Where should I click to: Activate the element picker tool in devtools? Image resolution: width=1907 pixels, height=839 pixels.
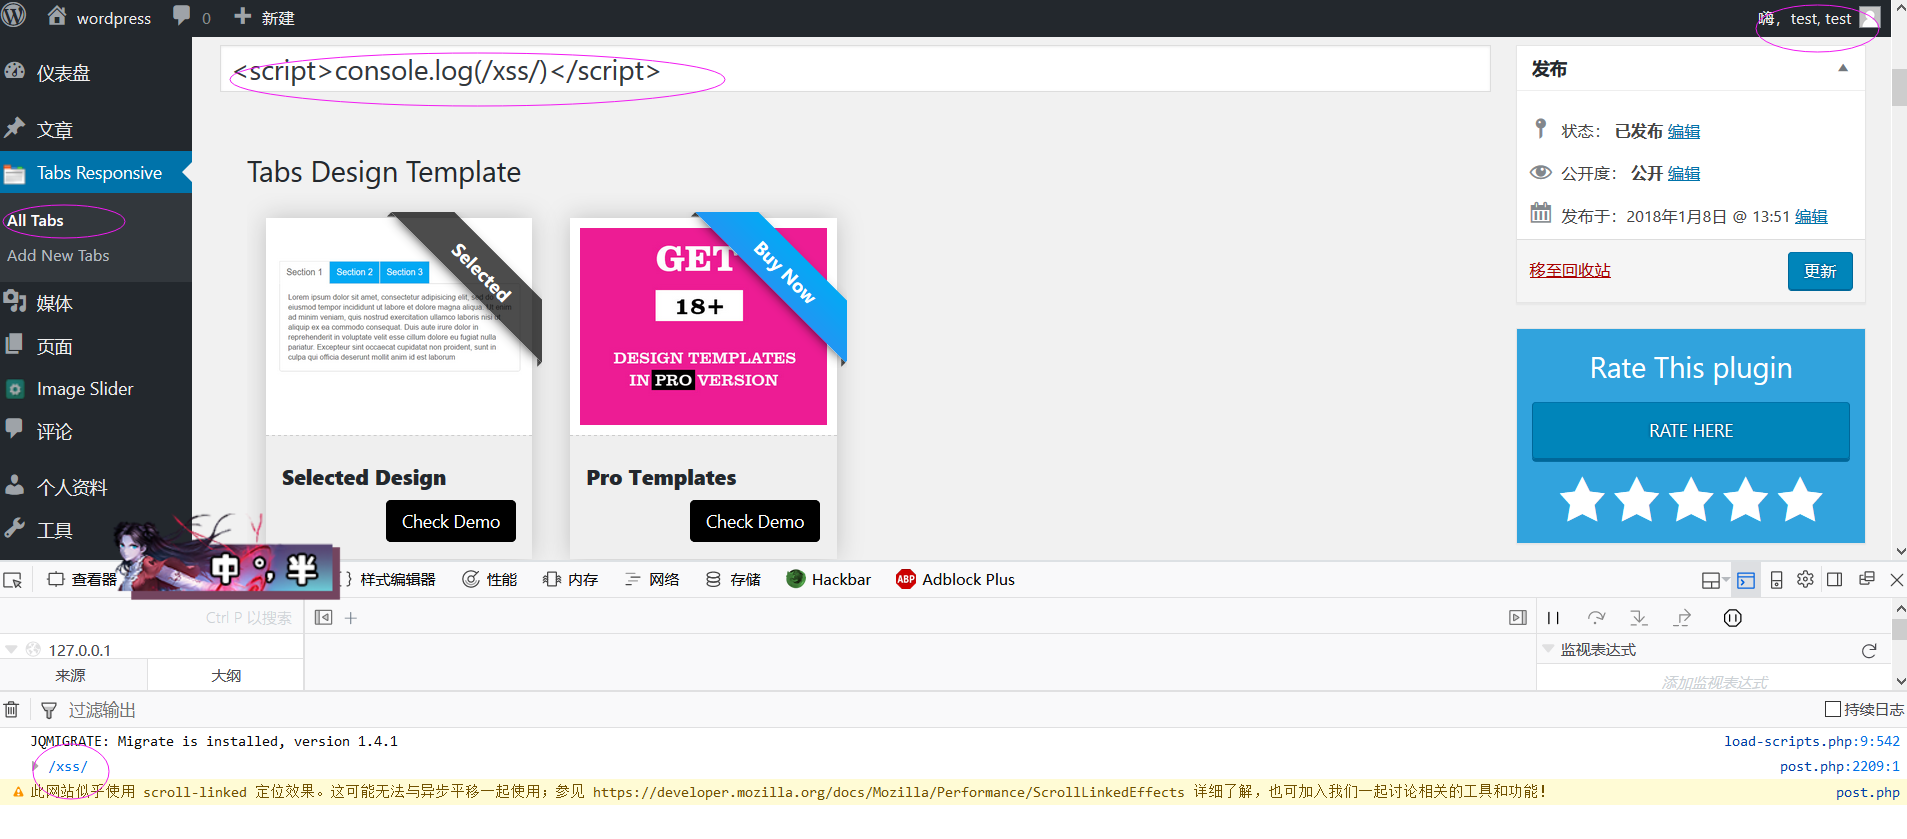coord(13,580)
